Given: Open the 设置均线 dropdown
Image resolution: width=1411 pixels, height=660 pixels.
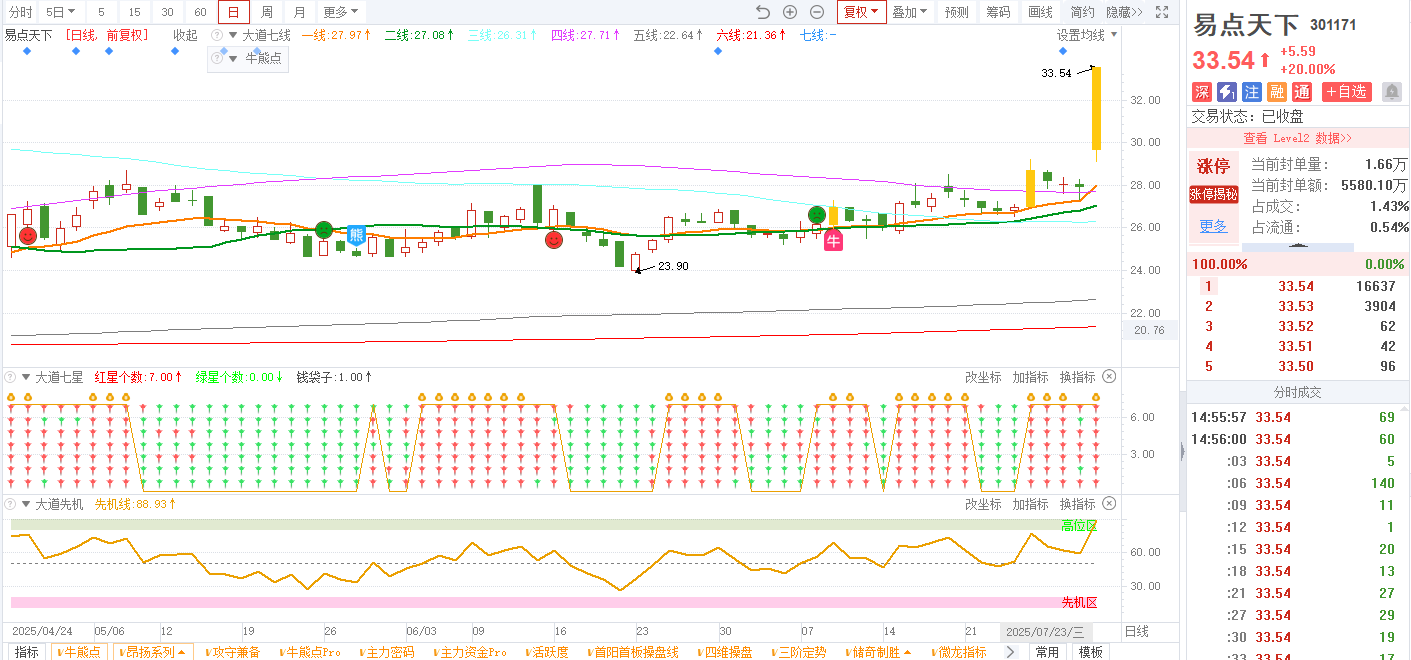Looking at the screenshot, I should (1088, 35).
